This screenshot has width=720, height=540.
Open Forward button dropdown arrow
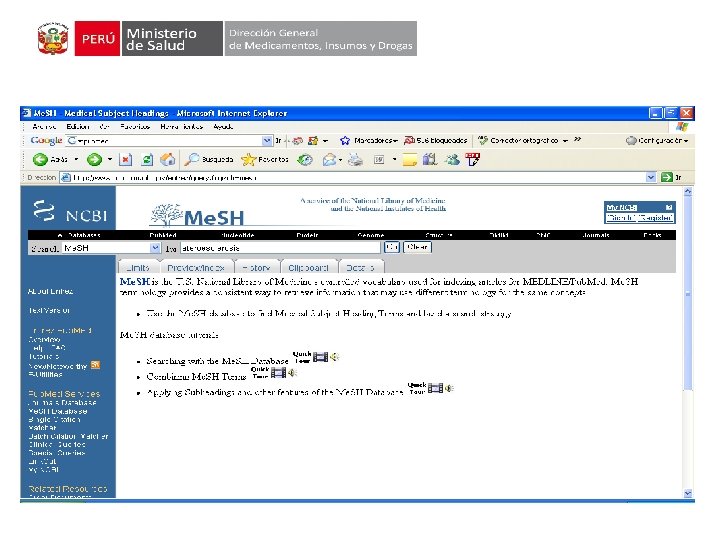click(110, 159)
